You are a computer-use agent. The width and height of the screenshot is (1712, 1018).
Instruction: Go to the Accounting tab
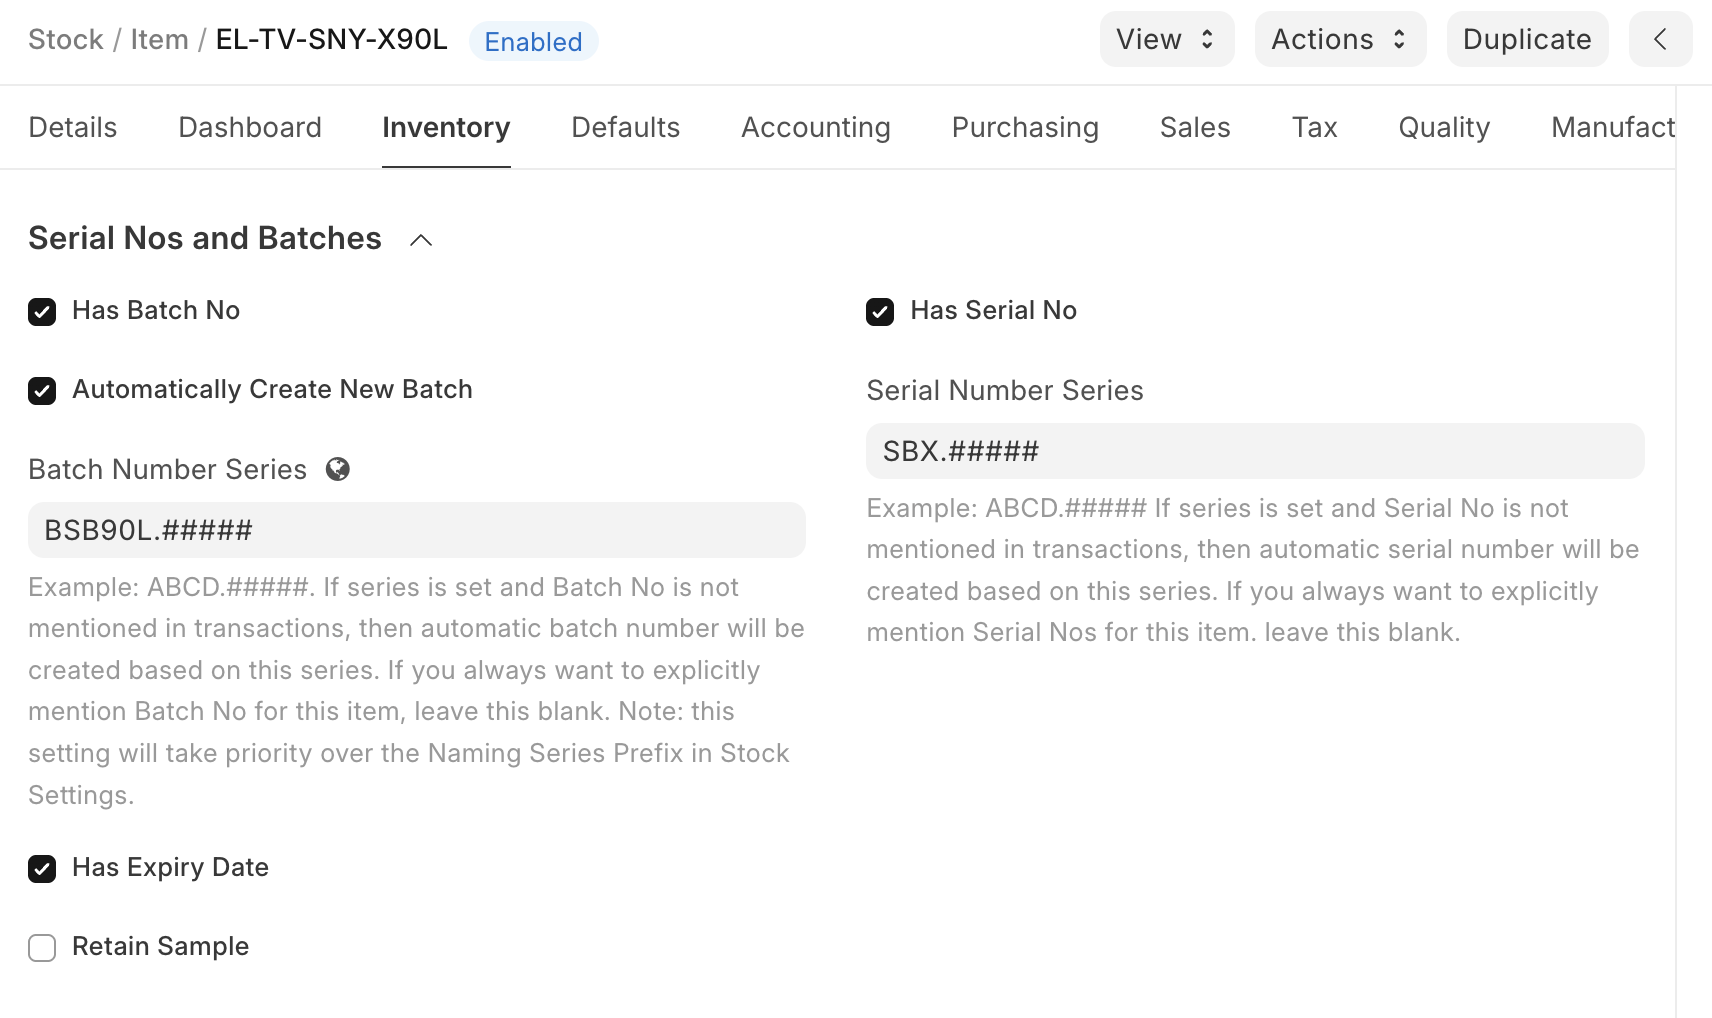(x=815, y=128)
